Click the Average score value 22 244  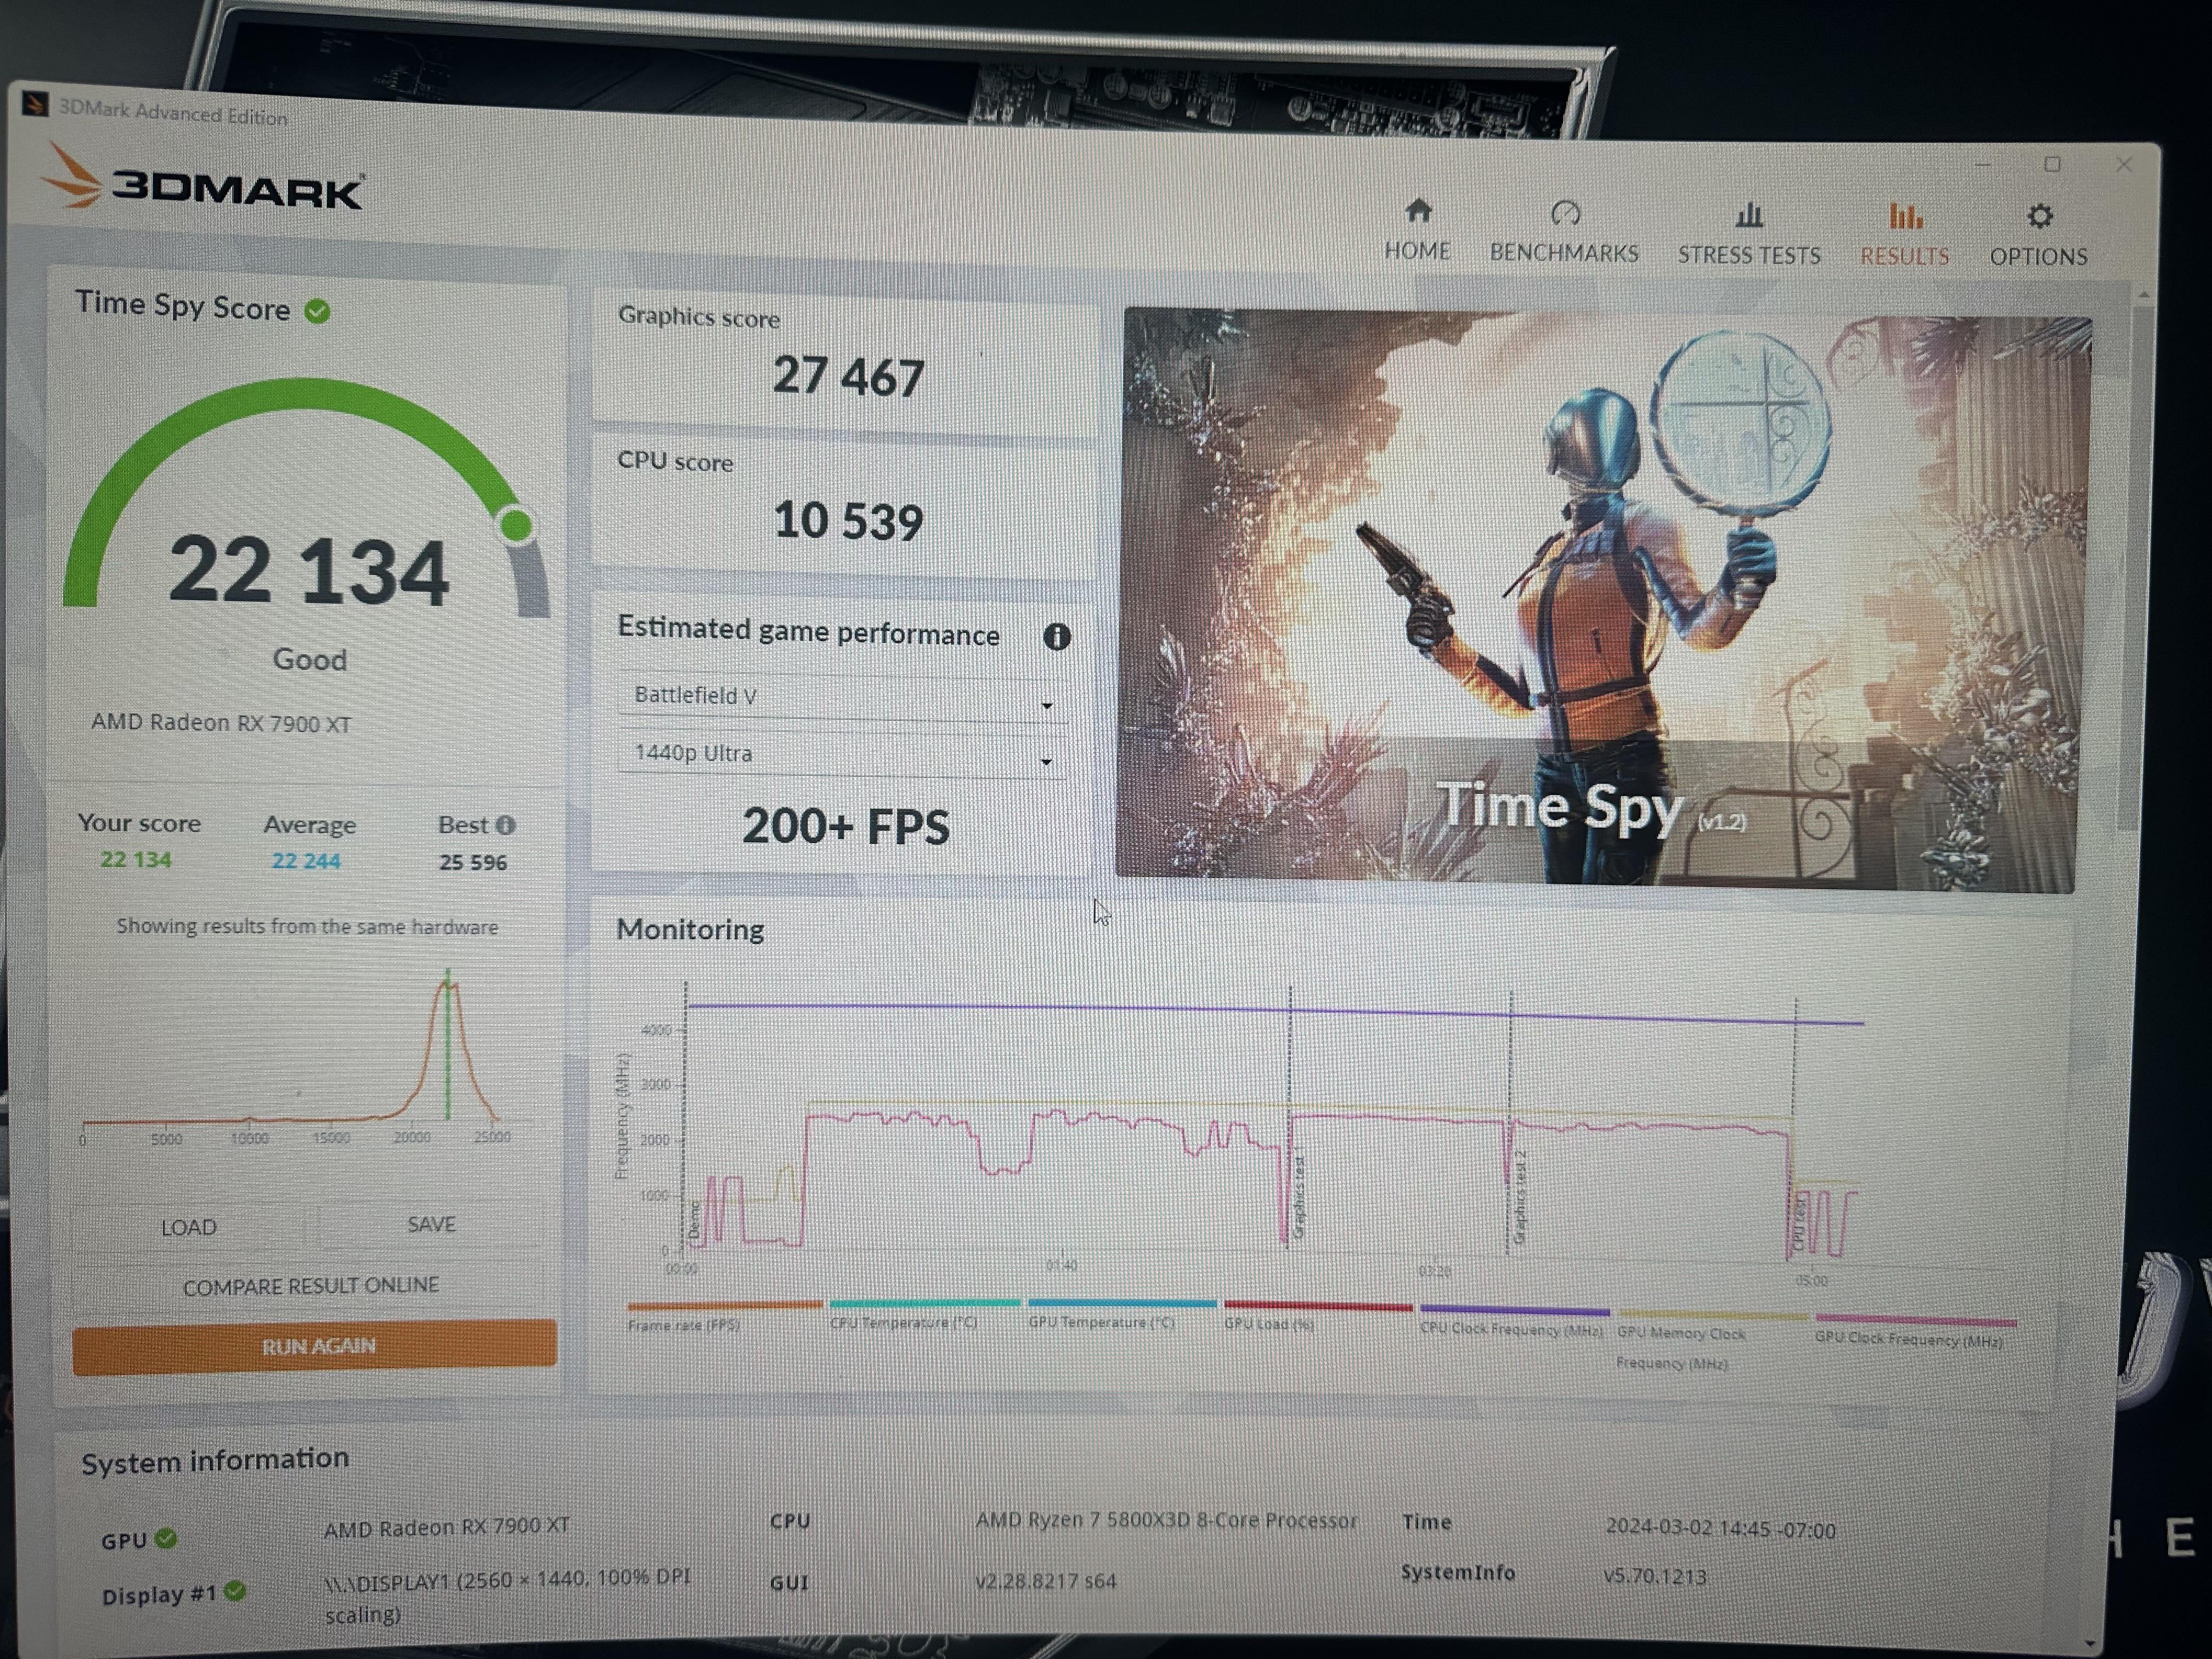tap(306, 861)
